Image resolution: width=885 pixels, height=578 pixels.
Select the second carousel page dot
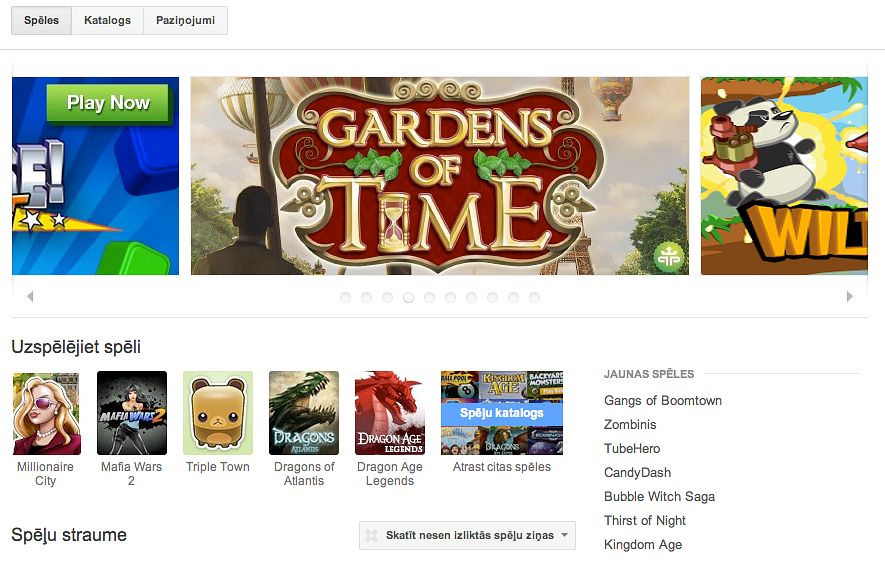coord(366,297)
